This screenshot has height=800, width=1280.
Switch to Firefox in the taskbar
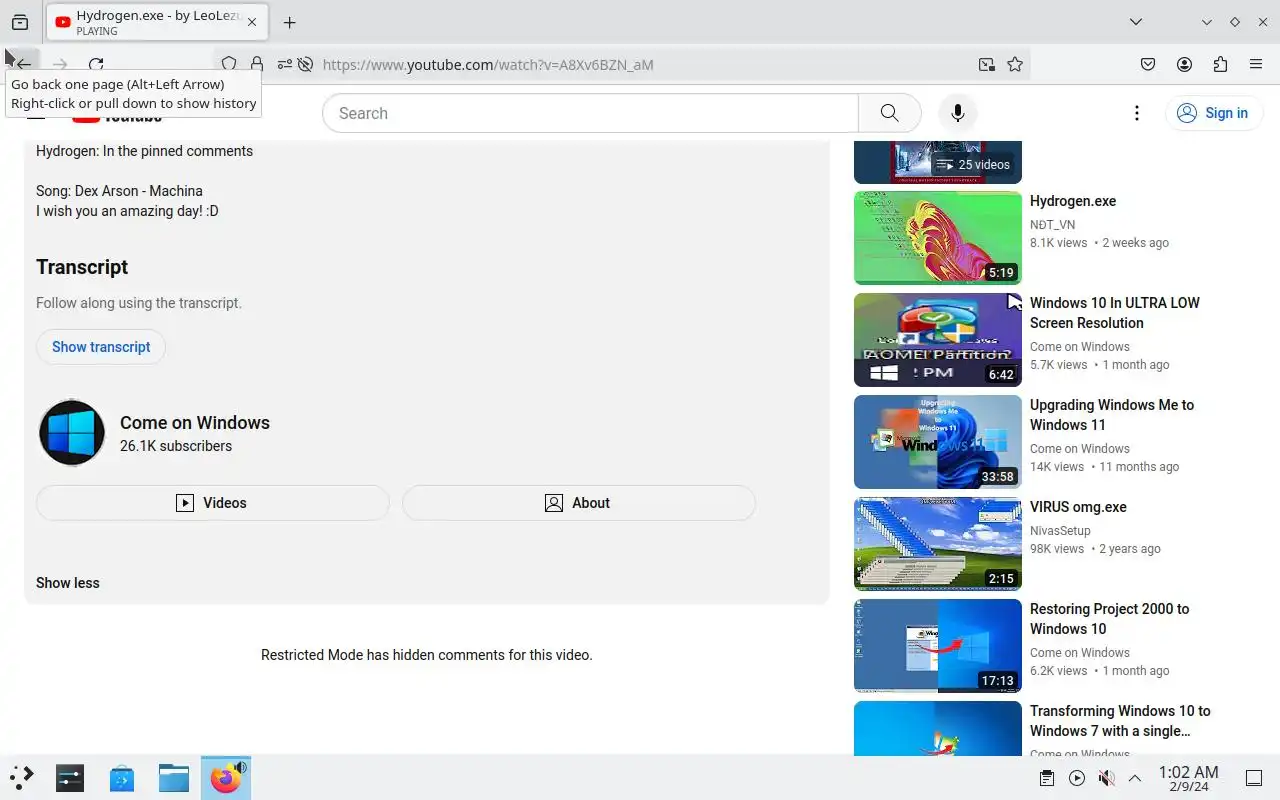[x=226, y=777]
